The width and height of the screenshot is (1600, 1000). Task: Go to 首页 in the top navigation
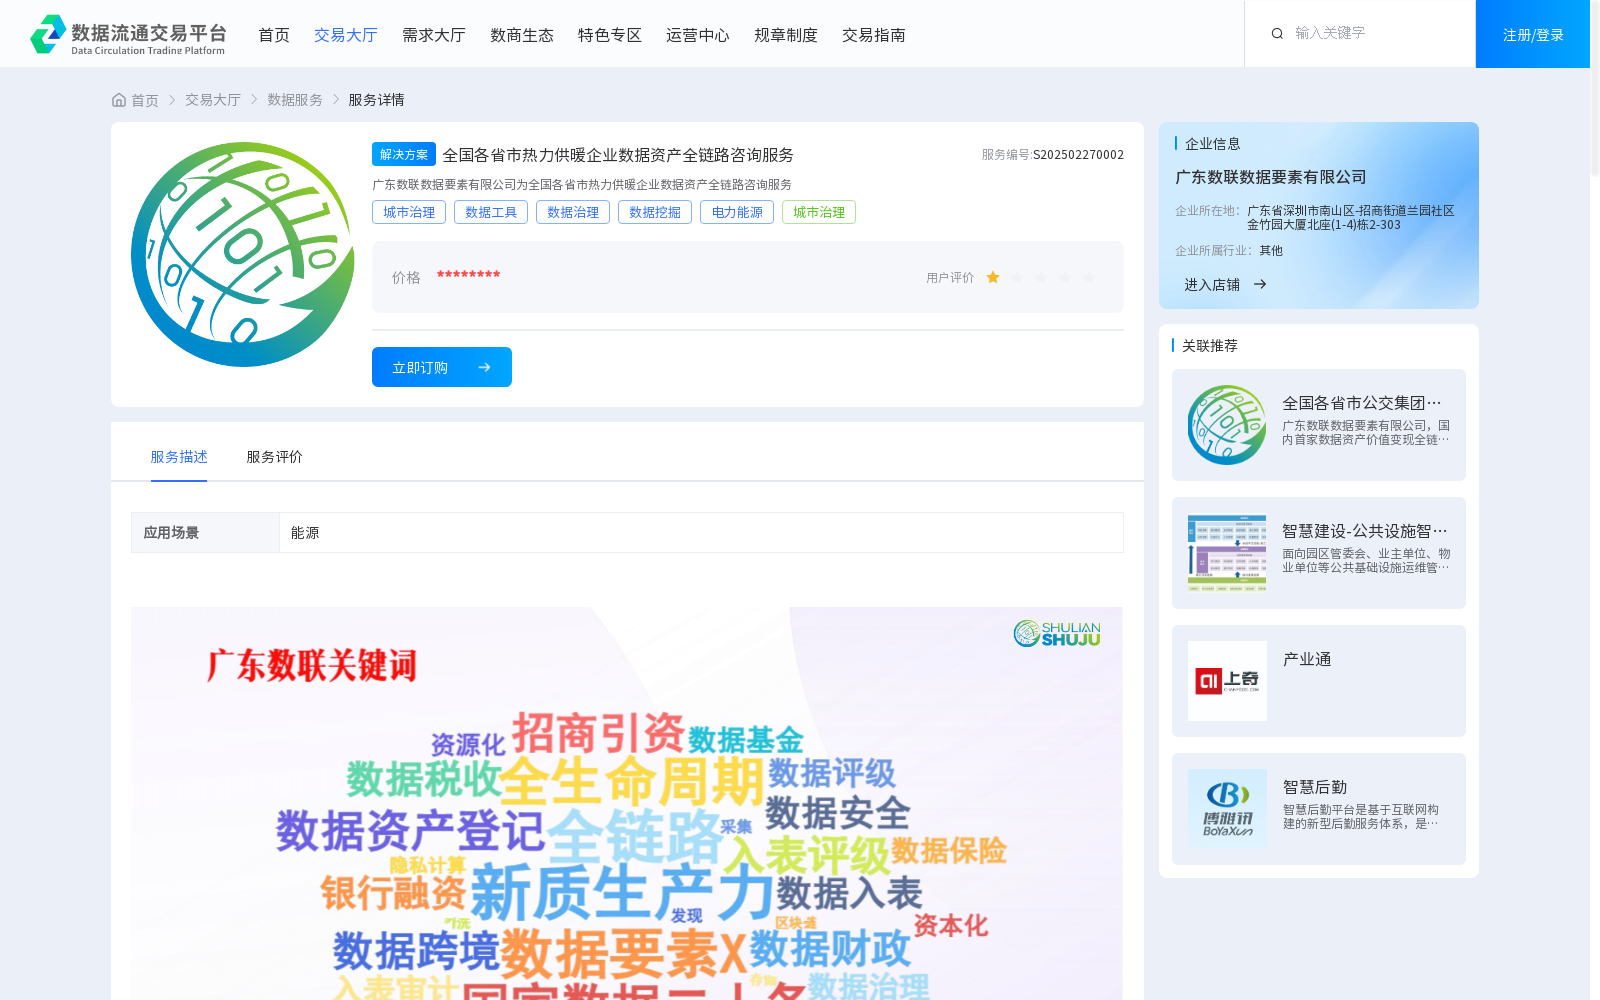click(274, 35)
